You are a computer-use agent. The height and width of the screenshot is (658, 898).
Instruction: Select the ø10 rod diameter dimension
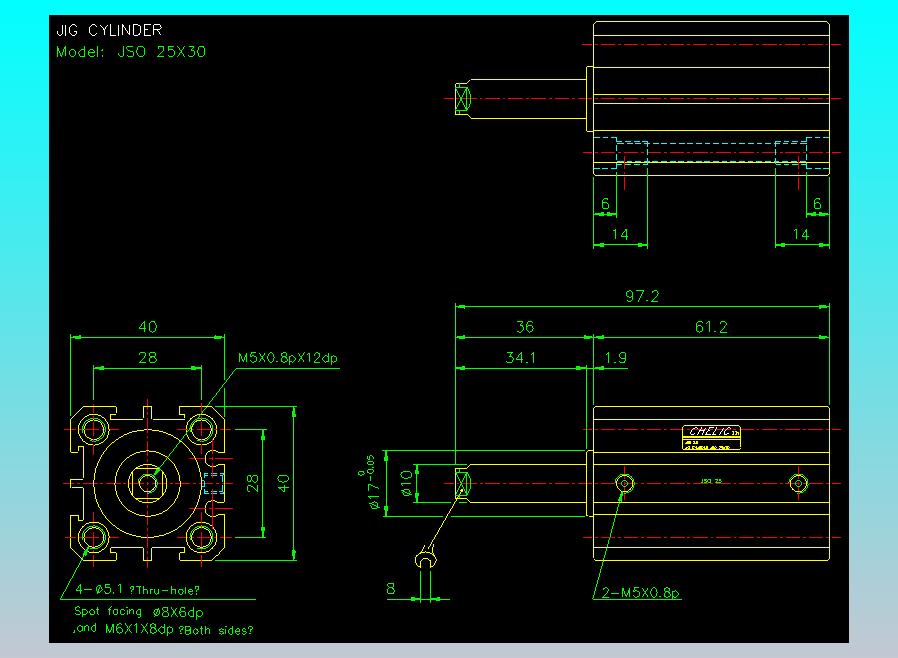[x=407, y=484]
